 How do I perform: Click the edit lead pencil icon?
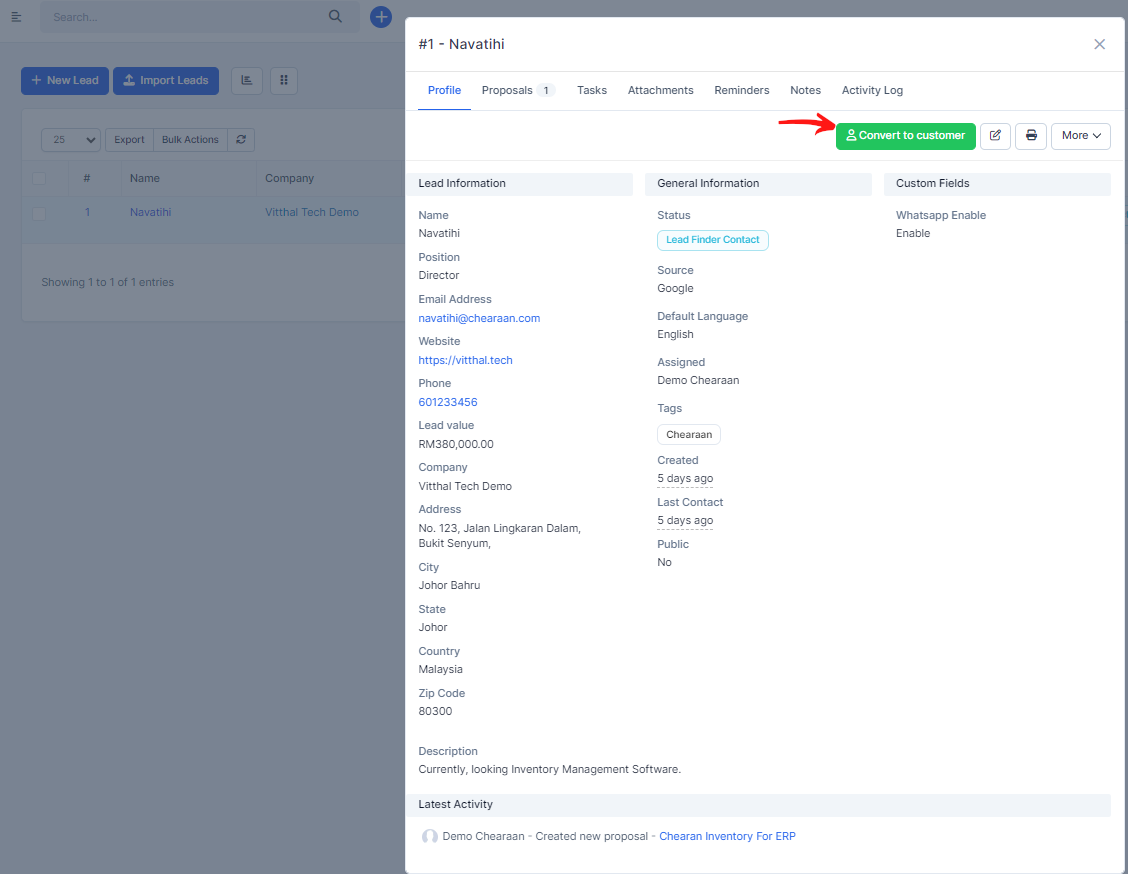[995, 136]
